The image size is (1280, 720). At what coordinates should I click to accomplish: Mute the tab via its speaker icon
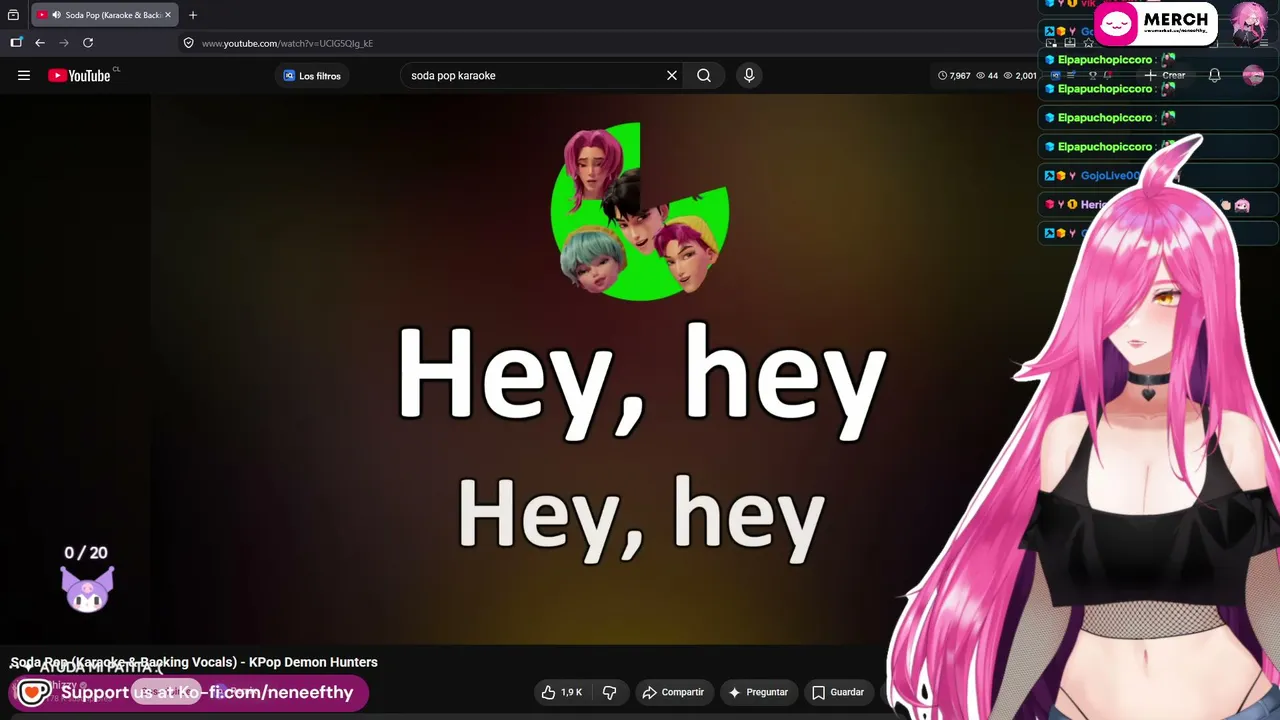56,15
